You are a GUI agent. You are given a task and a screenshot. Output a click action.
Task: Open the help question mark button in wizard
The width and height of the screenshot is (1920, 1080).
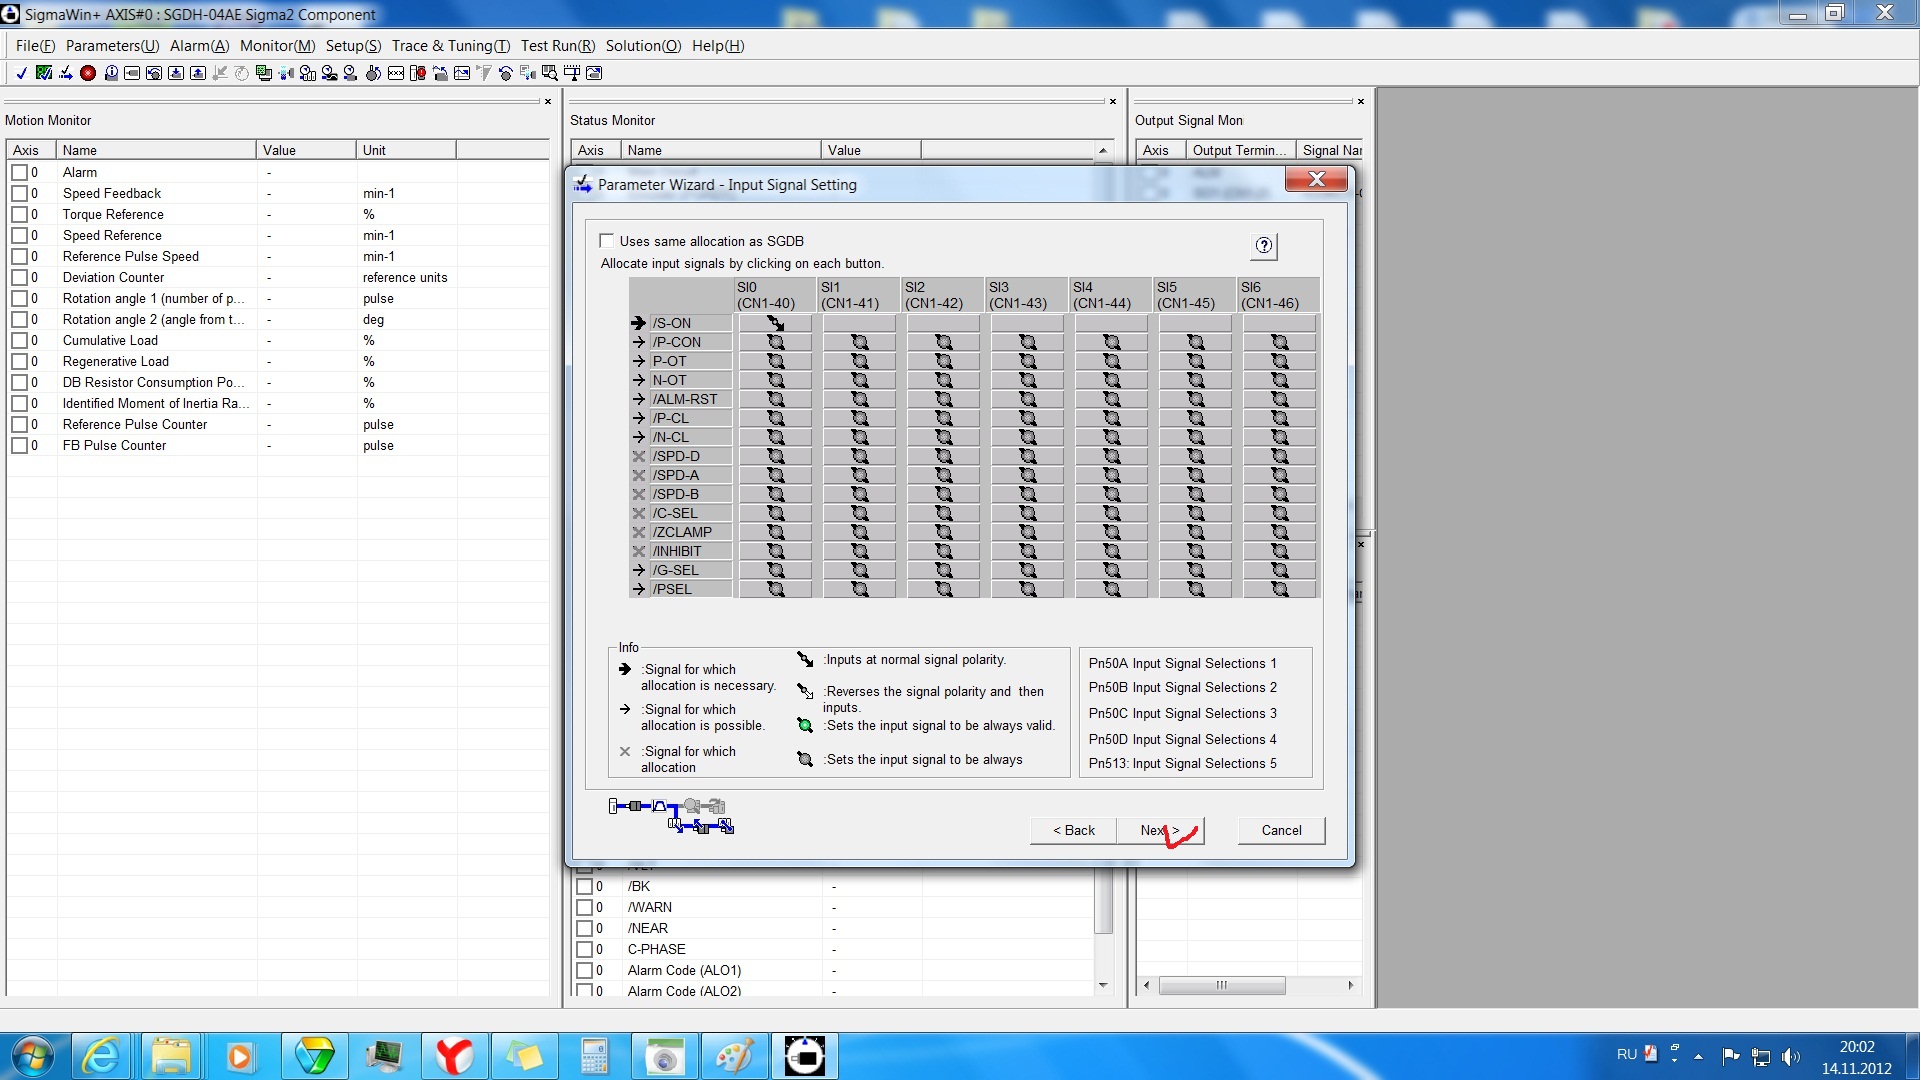click(x=1264, y=246)
